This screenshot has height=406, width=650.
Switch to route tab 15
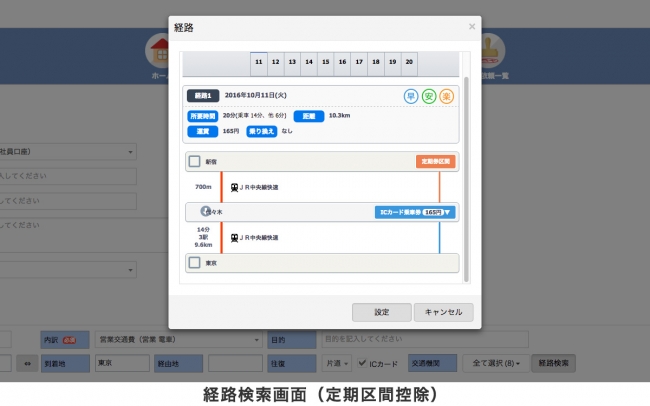(326, 62)
